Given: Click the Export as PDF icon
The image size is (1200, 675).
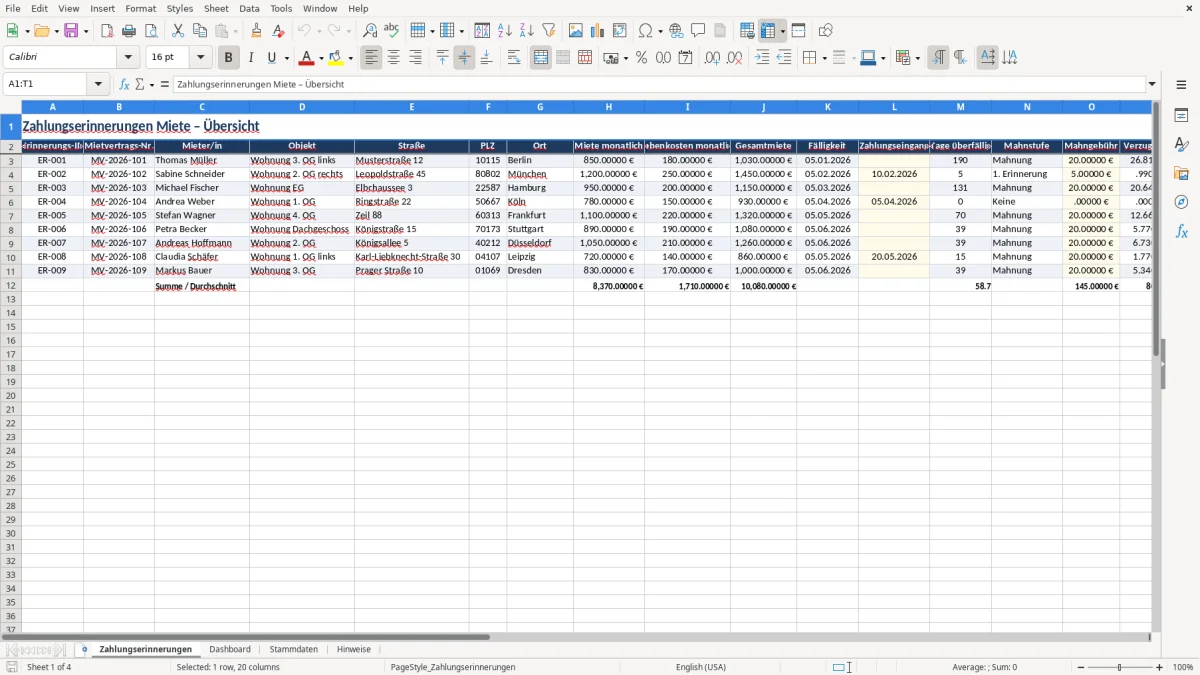Looking at the screenshot, I should [x=107, y=31].
